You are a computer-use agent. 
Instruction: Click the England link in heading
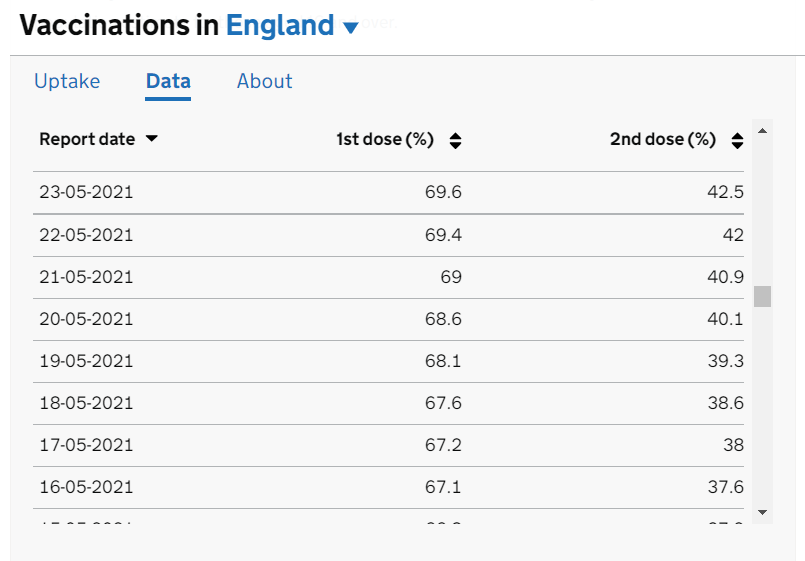click(280, 25)
